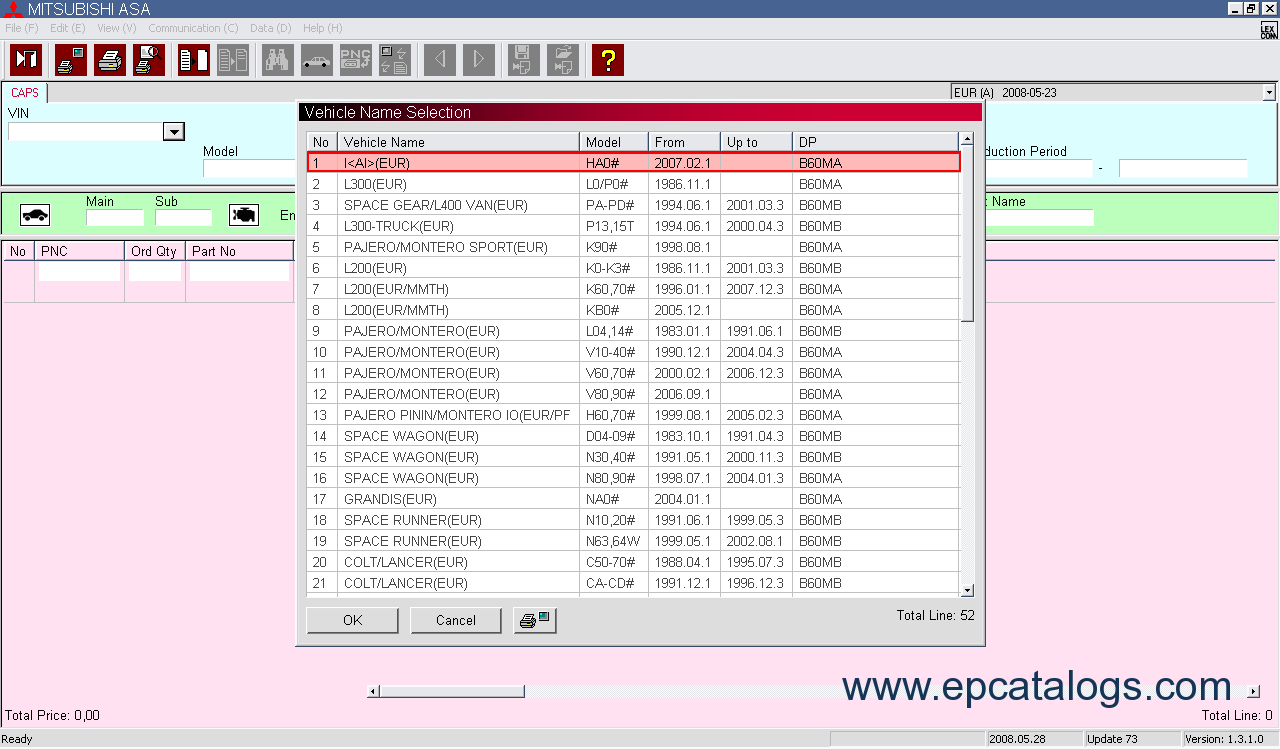Viewport: 1280px width, 749px height.
Task: Select L200(EUR) row with model K0-K3#
Action: click(633, 268)
